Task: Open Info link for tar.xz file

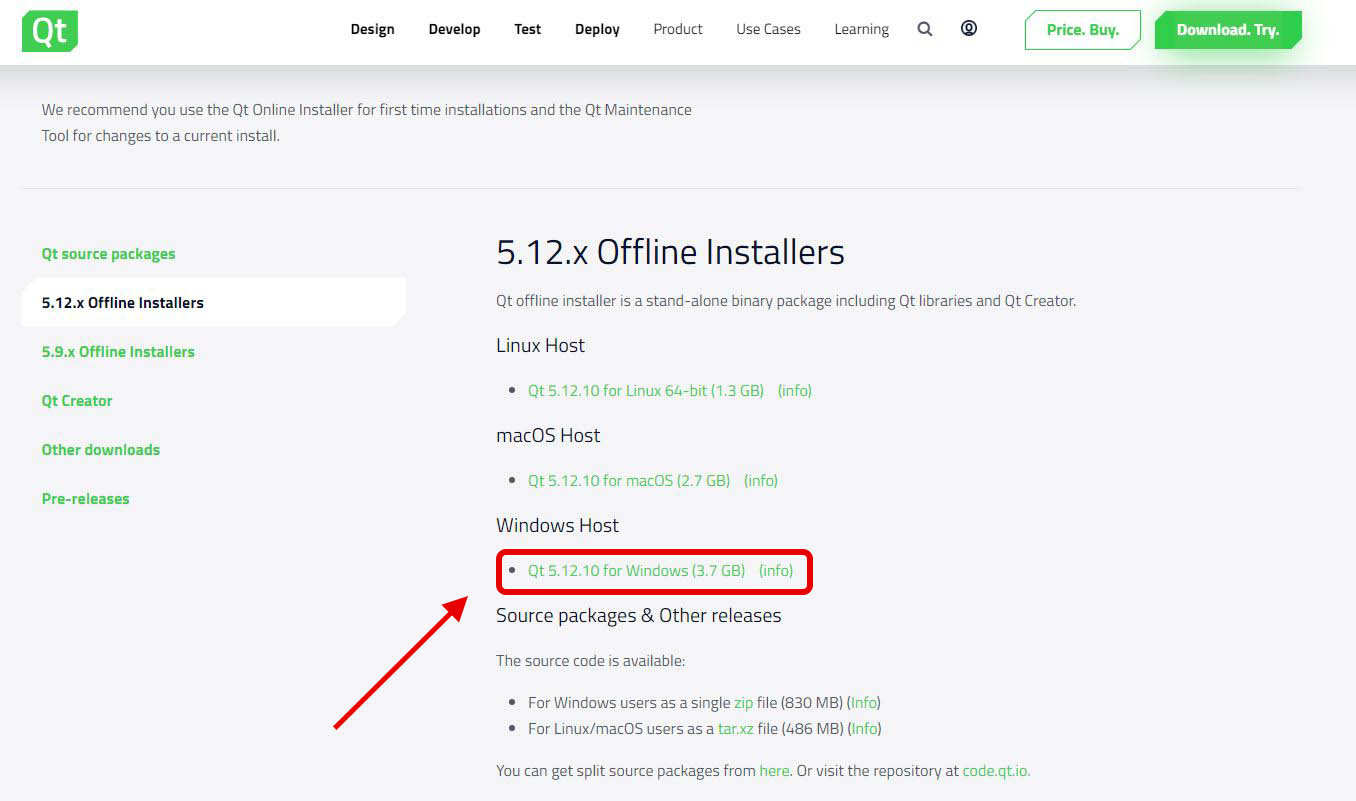Action: 865,729
